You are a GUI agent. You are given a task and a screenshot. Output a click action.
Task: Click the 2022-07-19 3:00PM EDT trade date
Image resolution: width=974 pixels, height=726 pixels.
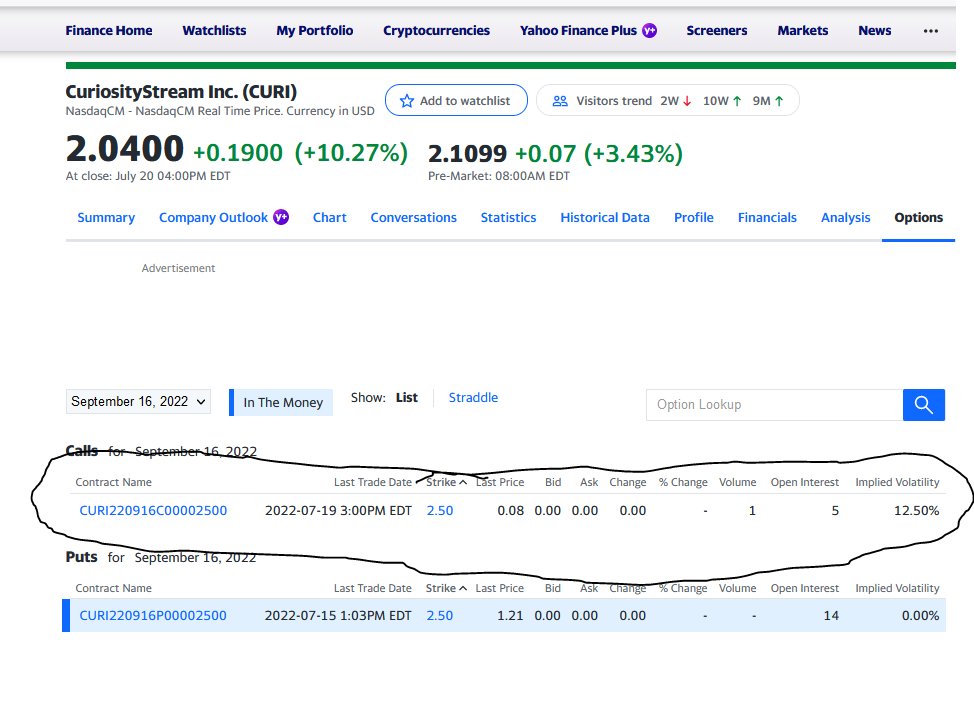point(339,510)
